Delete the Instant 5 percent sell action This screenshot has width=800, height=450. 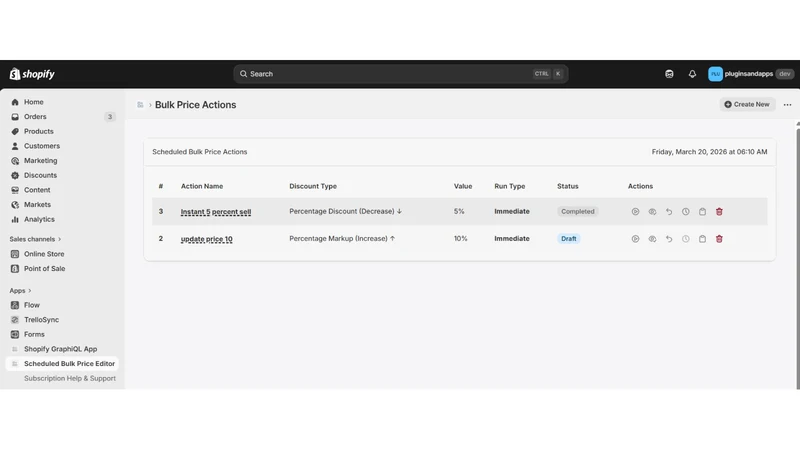(x=719, y=212)
